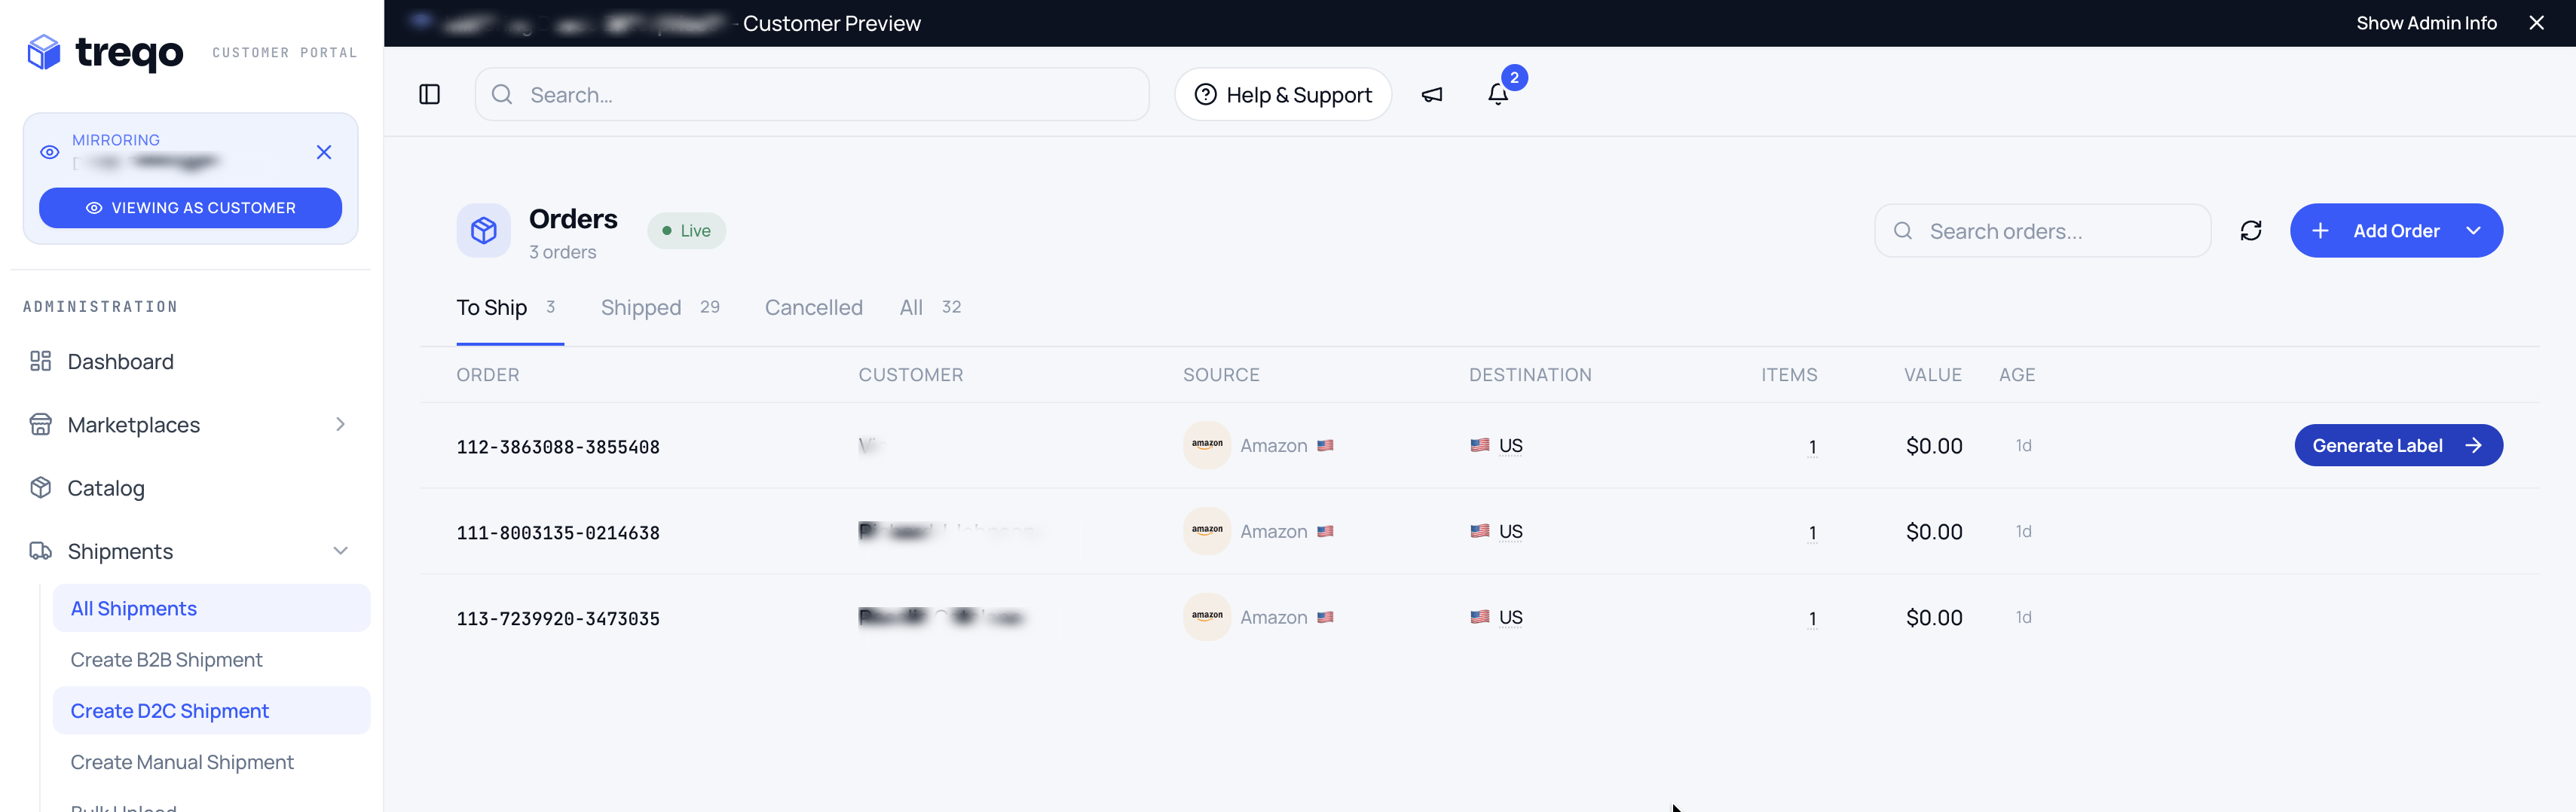The image size is (2576, 812).
Task: Click the main search magnifier icon
Action: (502, 94)
